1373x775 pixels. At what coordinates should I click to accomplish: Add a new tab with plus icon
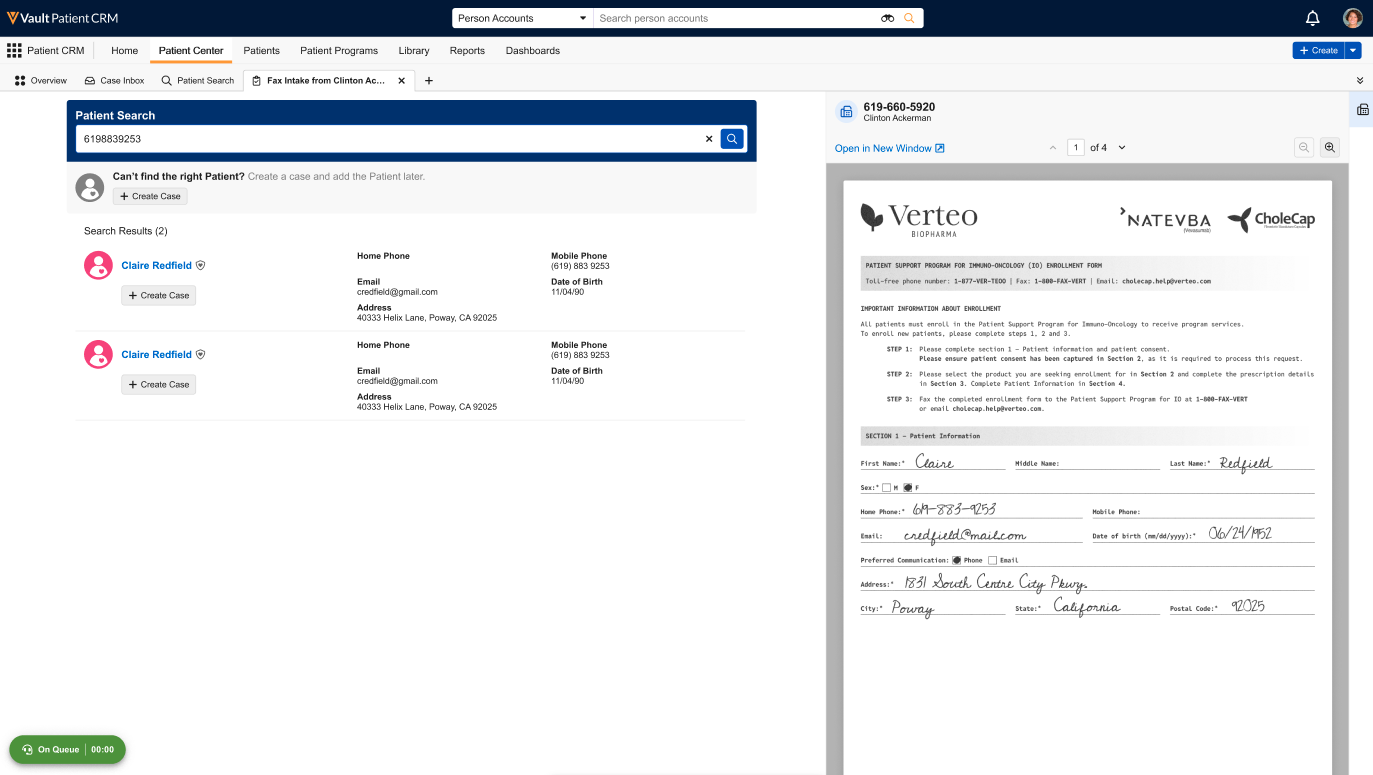[429, 81]
